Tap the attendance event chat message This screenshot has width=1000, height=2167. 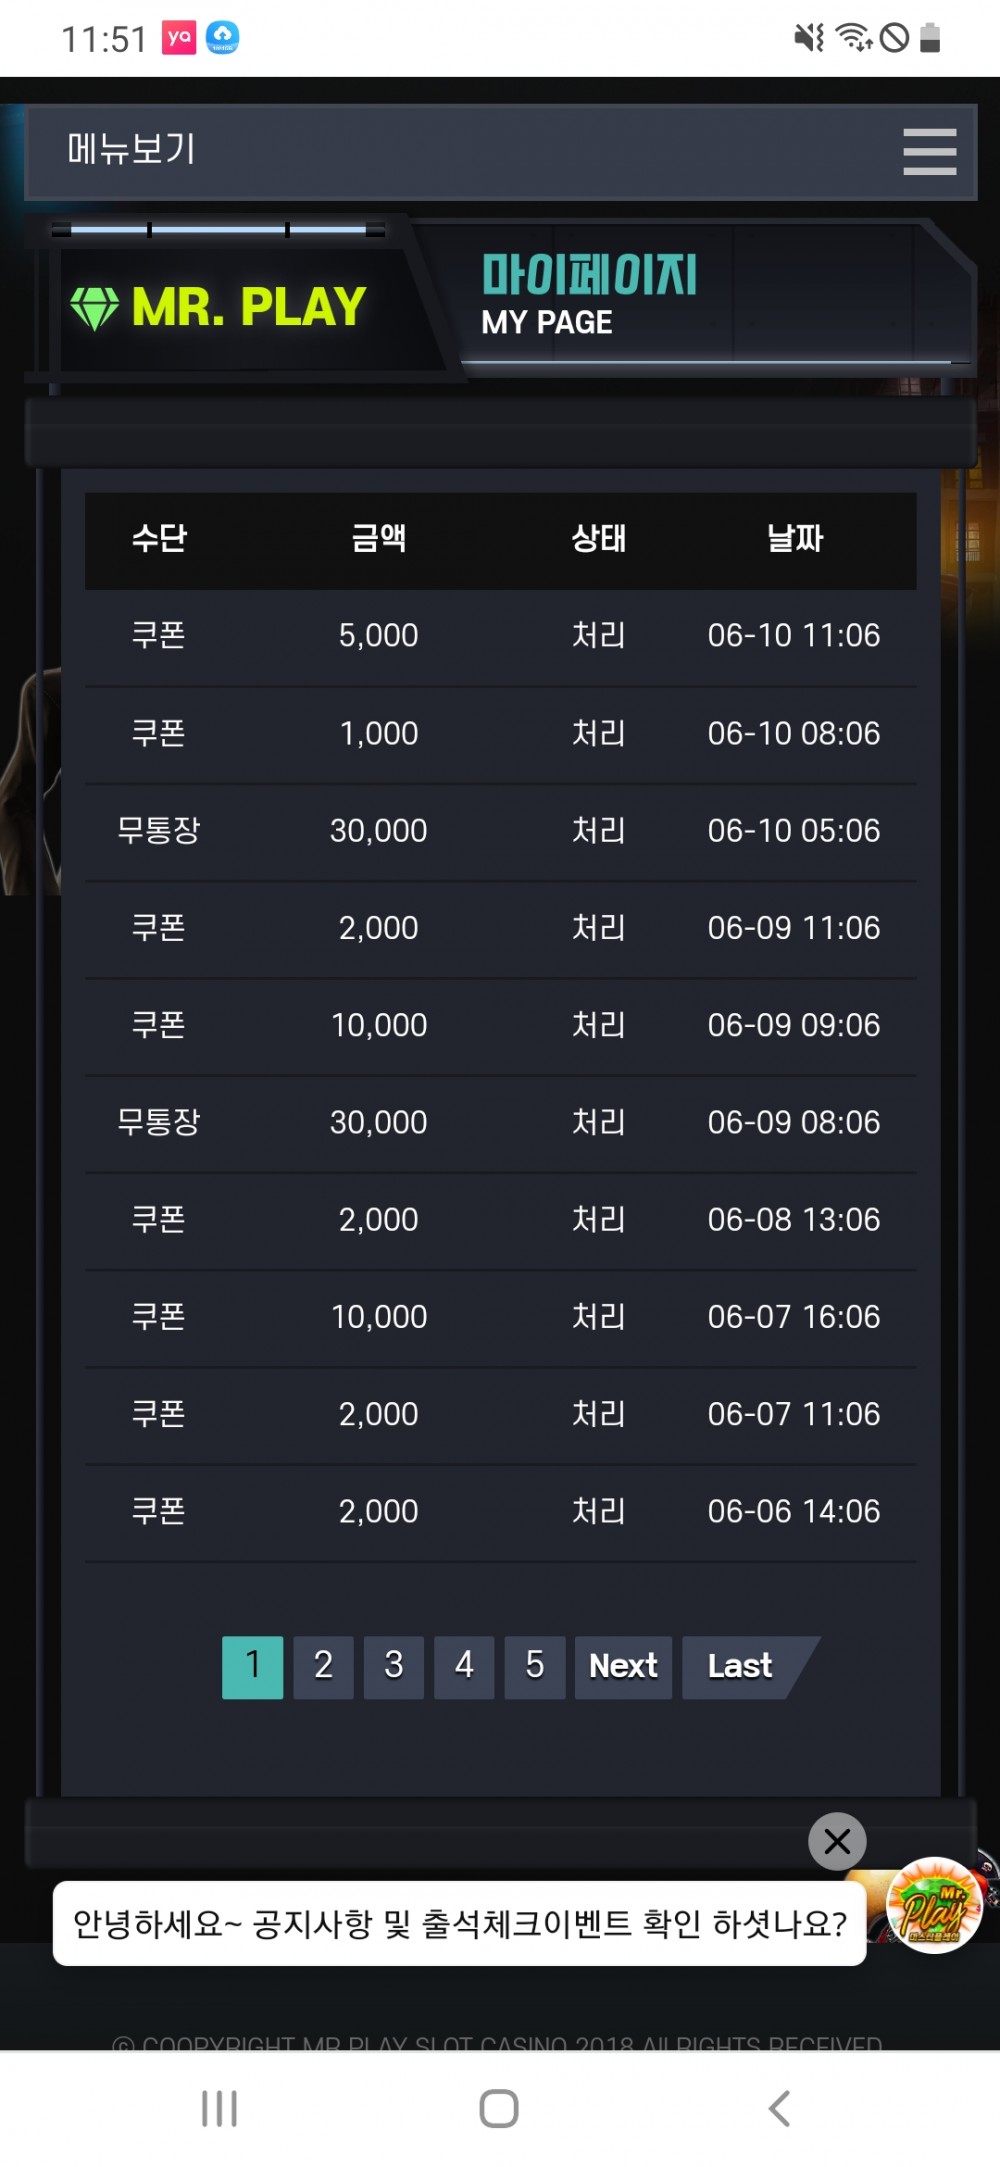click(x=460, y=1923)
